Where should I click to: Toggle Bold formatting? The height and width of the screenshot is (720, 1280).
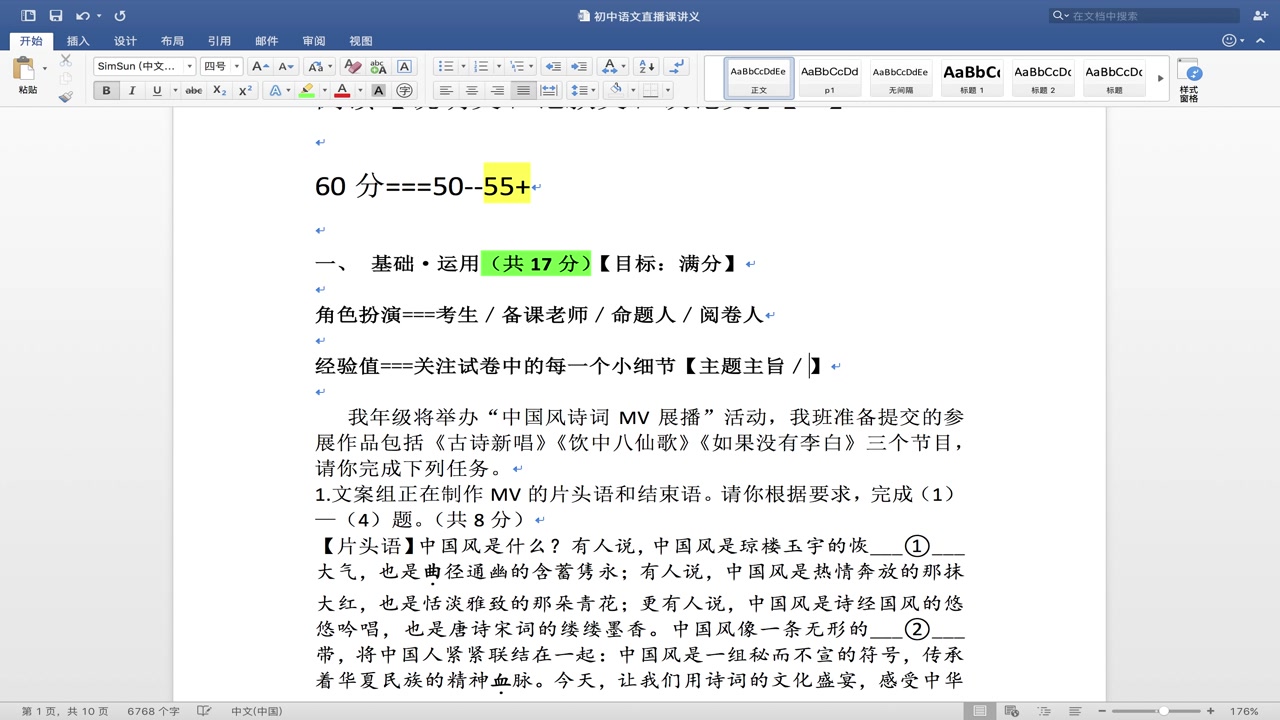(106, 90)
